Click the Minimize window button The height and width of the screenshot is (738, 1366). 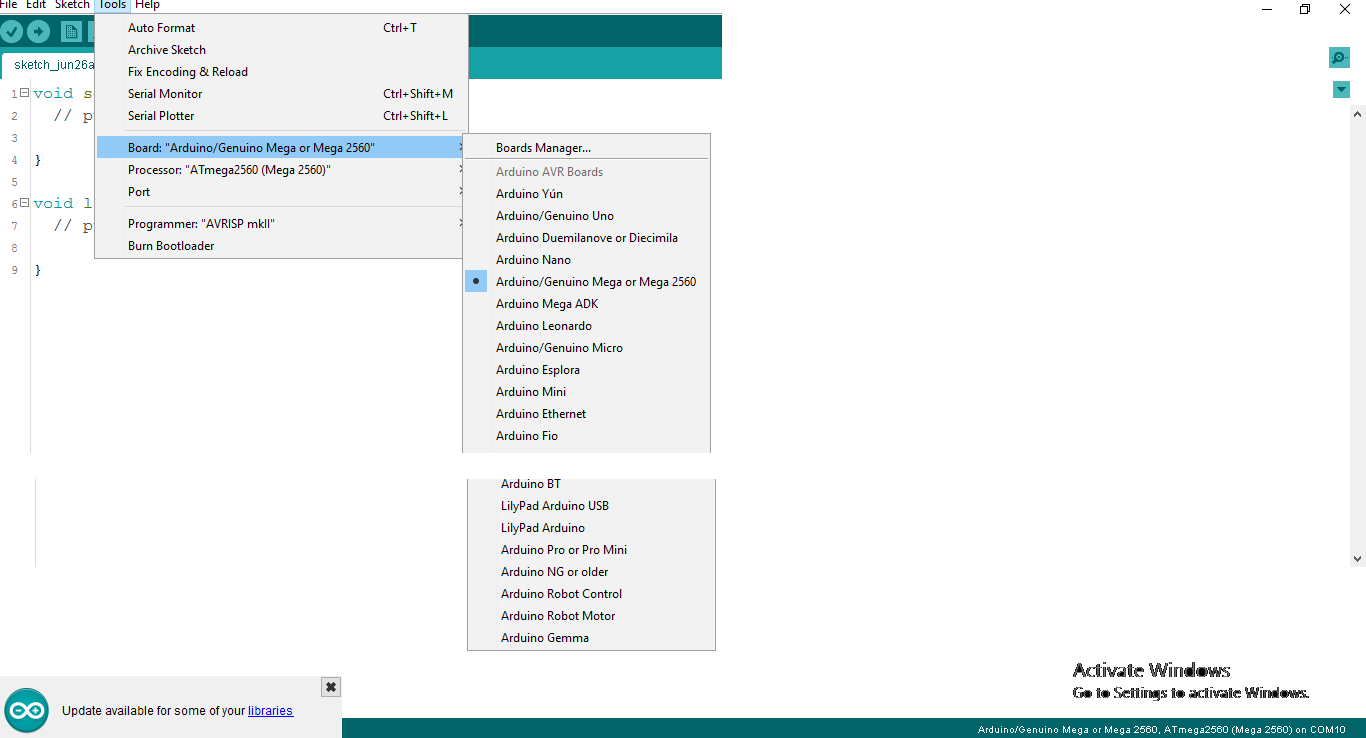pyautogui.click(x=1267, y=9)
